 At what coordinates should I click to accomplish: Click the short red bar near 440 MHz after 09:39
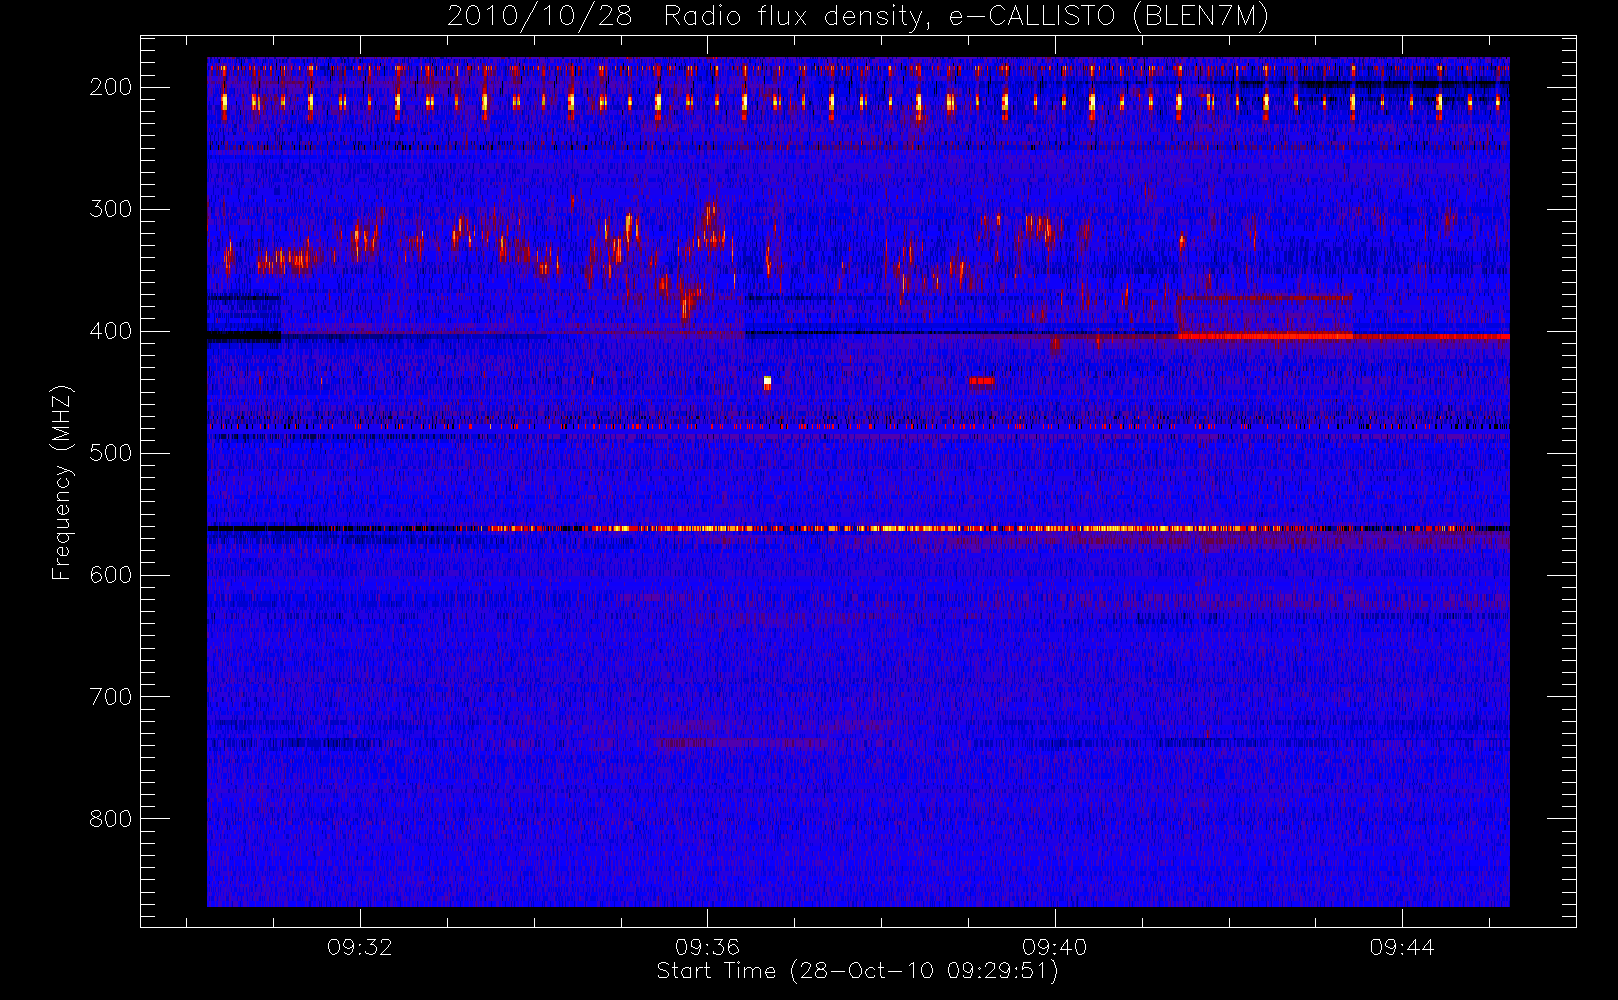[x=982, y=381]
